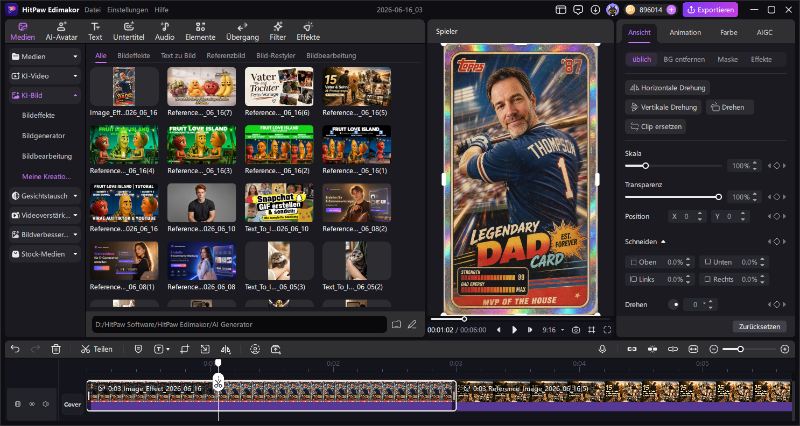Enter fullscreen preview in player
This screenshot has width=800, height=426.
point(607,330)
